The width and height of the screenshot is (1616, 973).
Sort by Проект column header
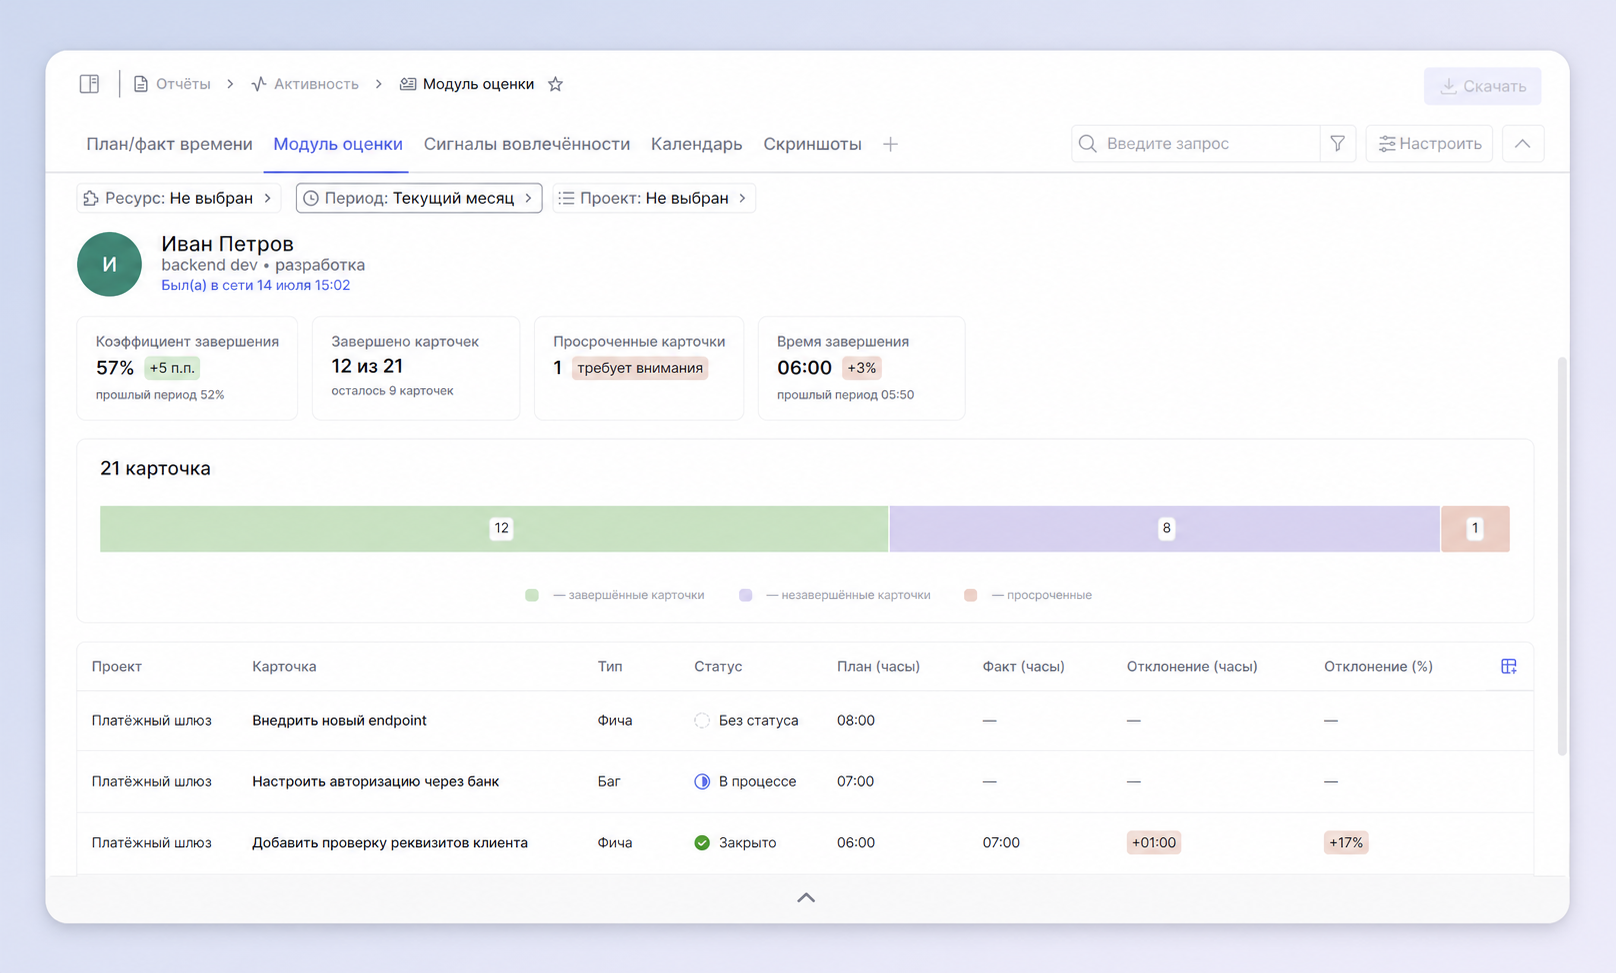(x=117, y=667)
